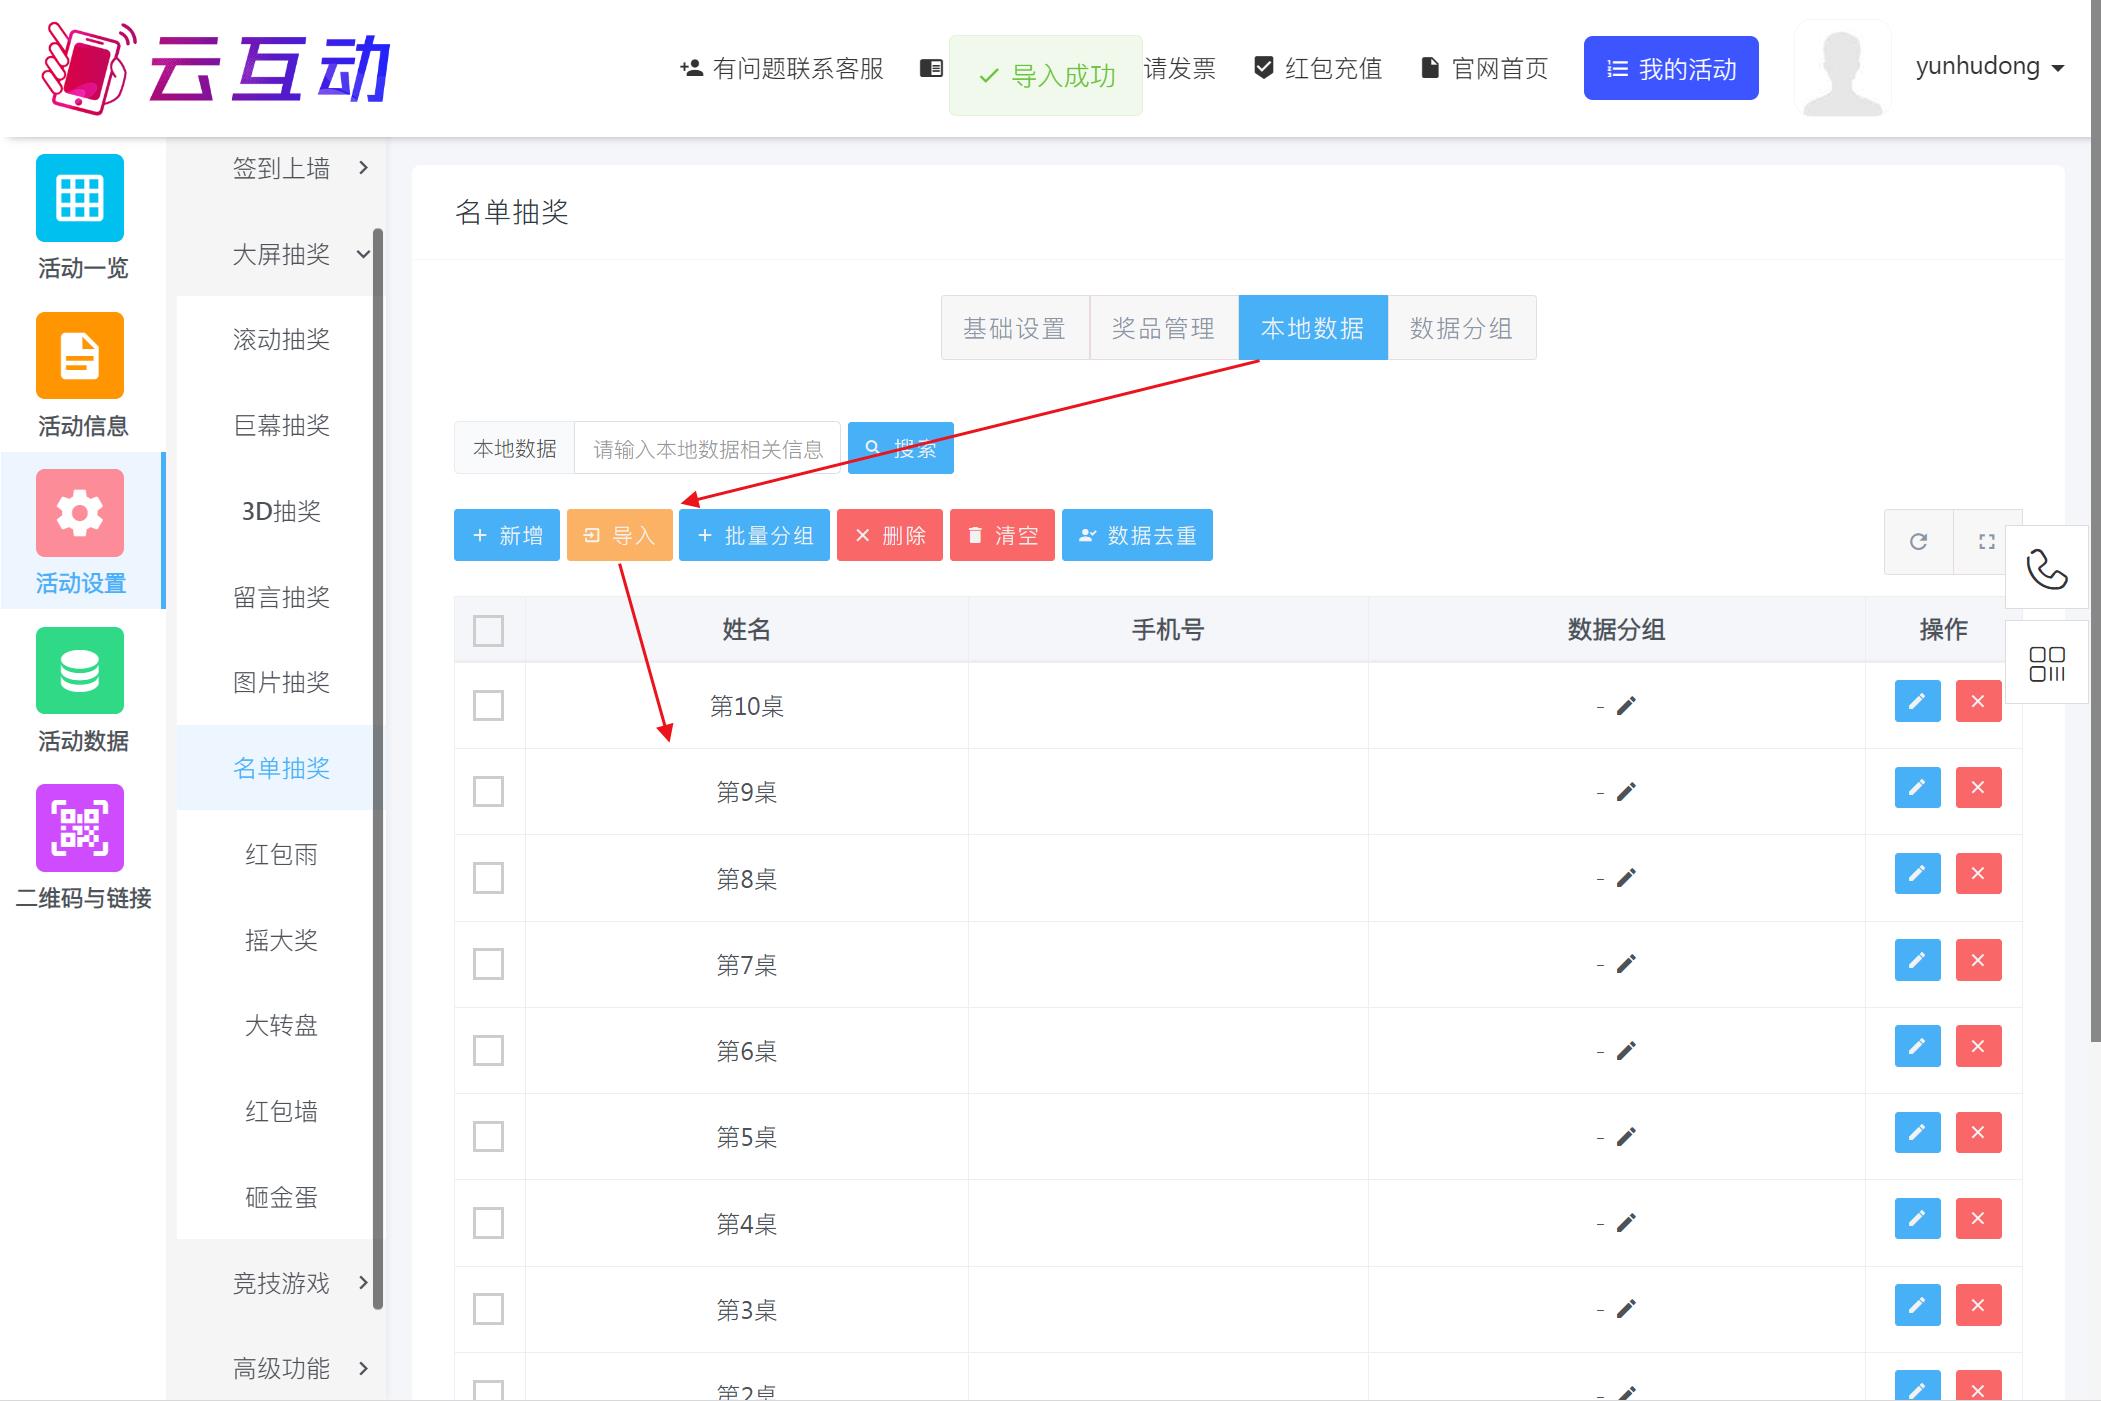Collapse the 大屏抽奖 menu section

[281, 254]
